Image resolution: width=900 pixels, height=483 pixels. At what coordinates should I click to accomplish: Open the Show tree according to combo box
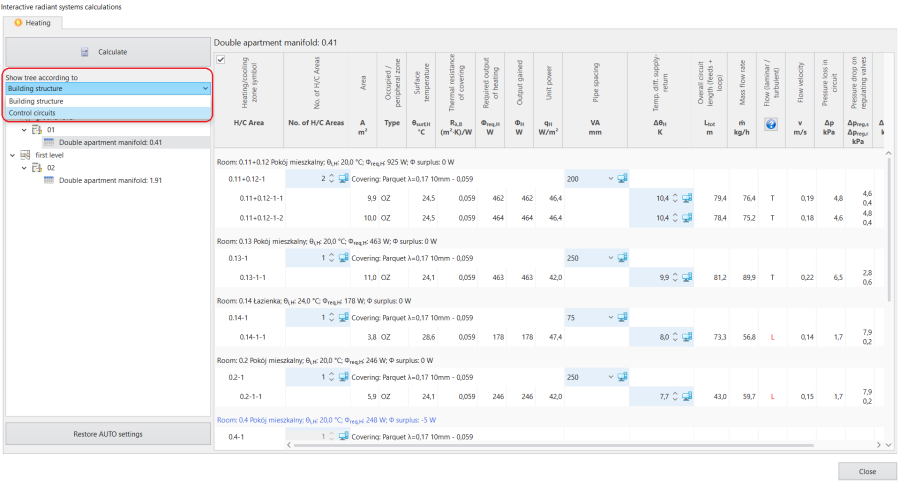pyautogui.click(x=108, y=88)
